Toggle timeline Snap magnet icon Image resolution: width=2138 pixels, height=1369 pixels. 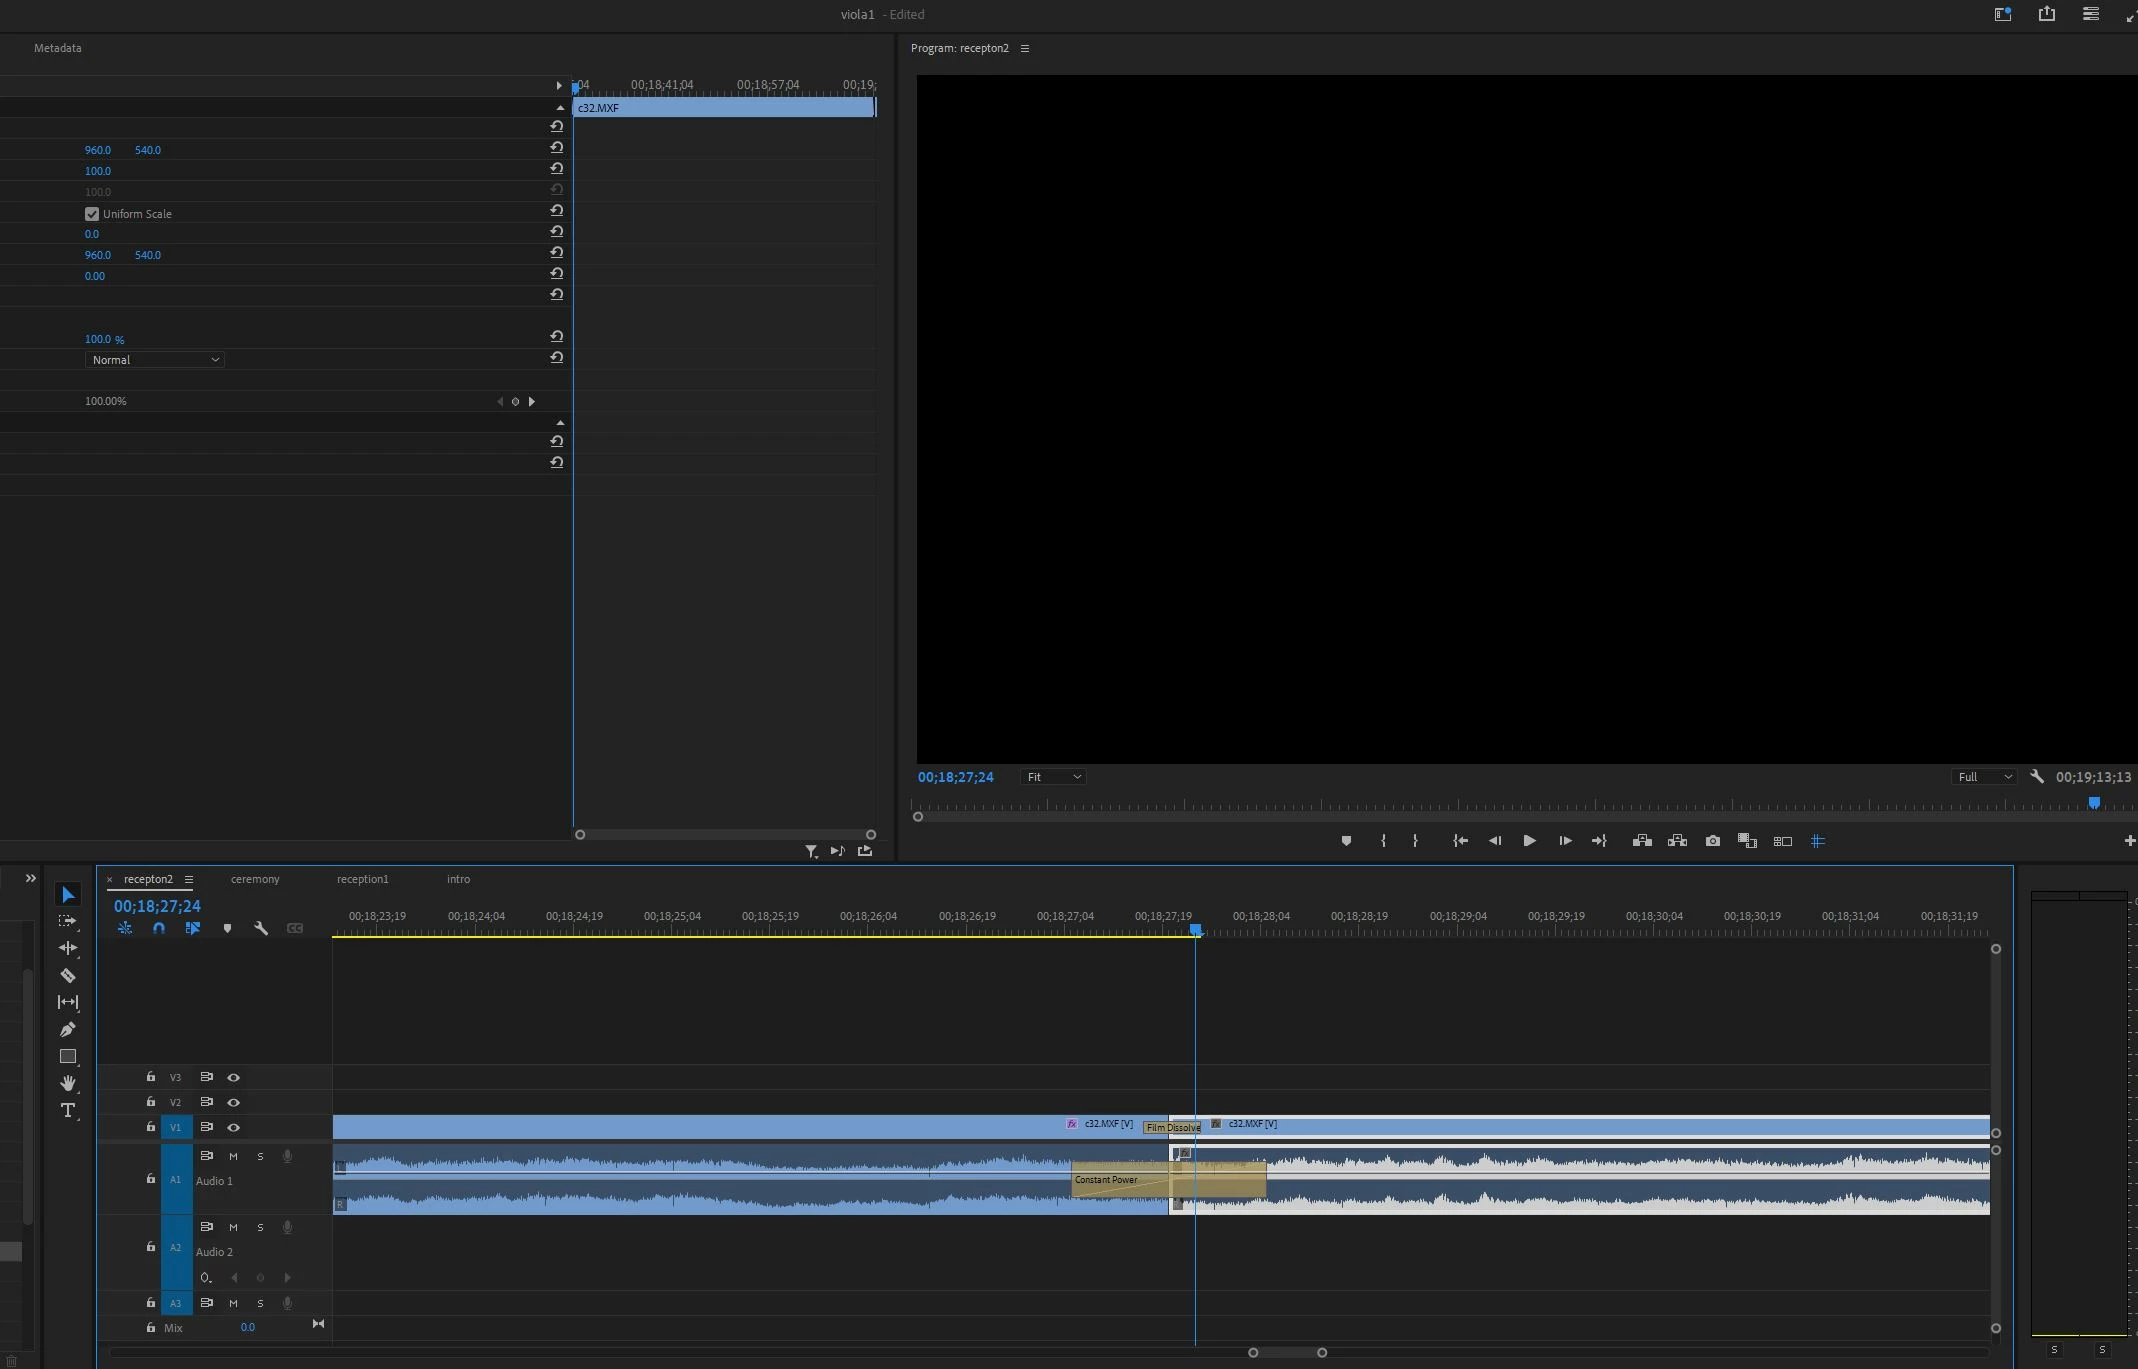pos(158,928)
